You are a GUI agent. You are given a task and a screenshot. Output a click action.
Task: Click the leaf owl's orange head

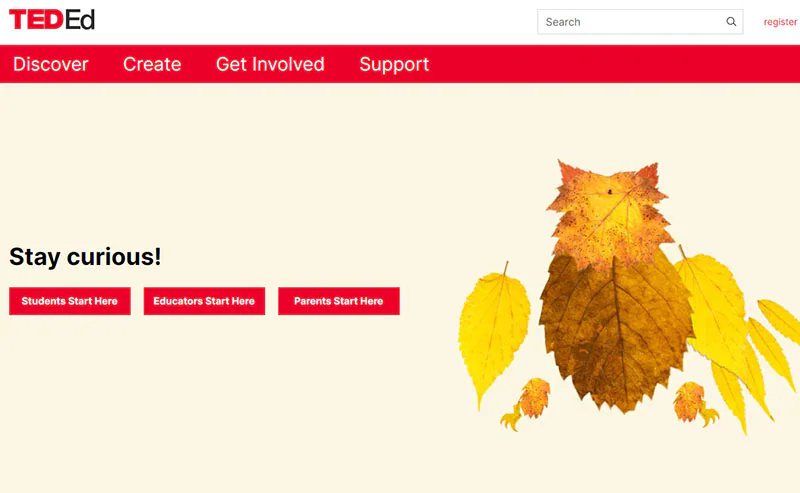610,214
